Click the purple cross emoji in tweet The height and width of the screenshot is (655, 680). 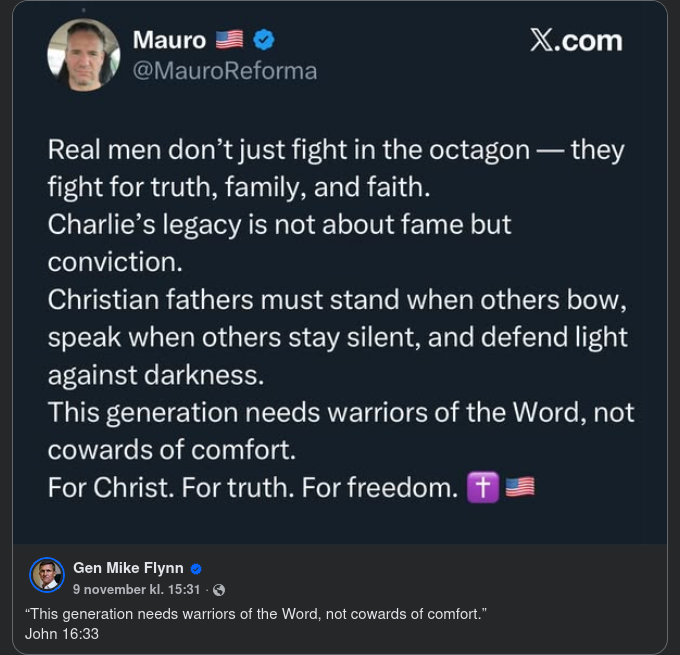click(483, 488)
